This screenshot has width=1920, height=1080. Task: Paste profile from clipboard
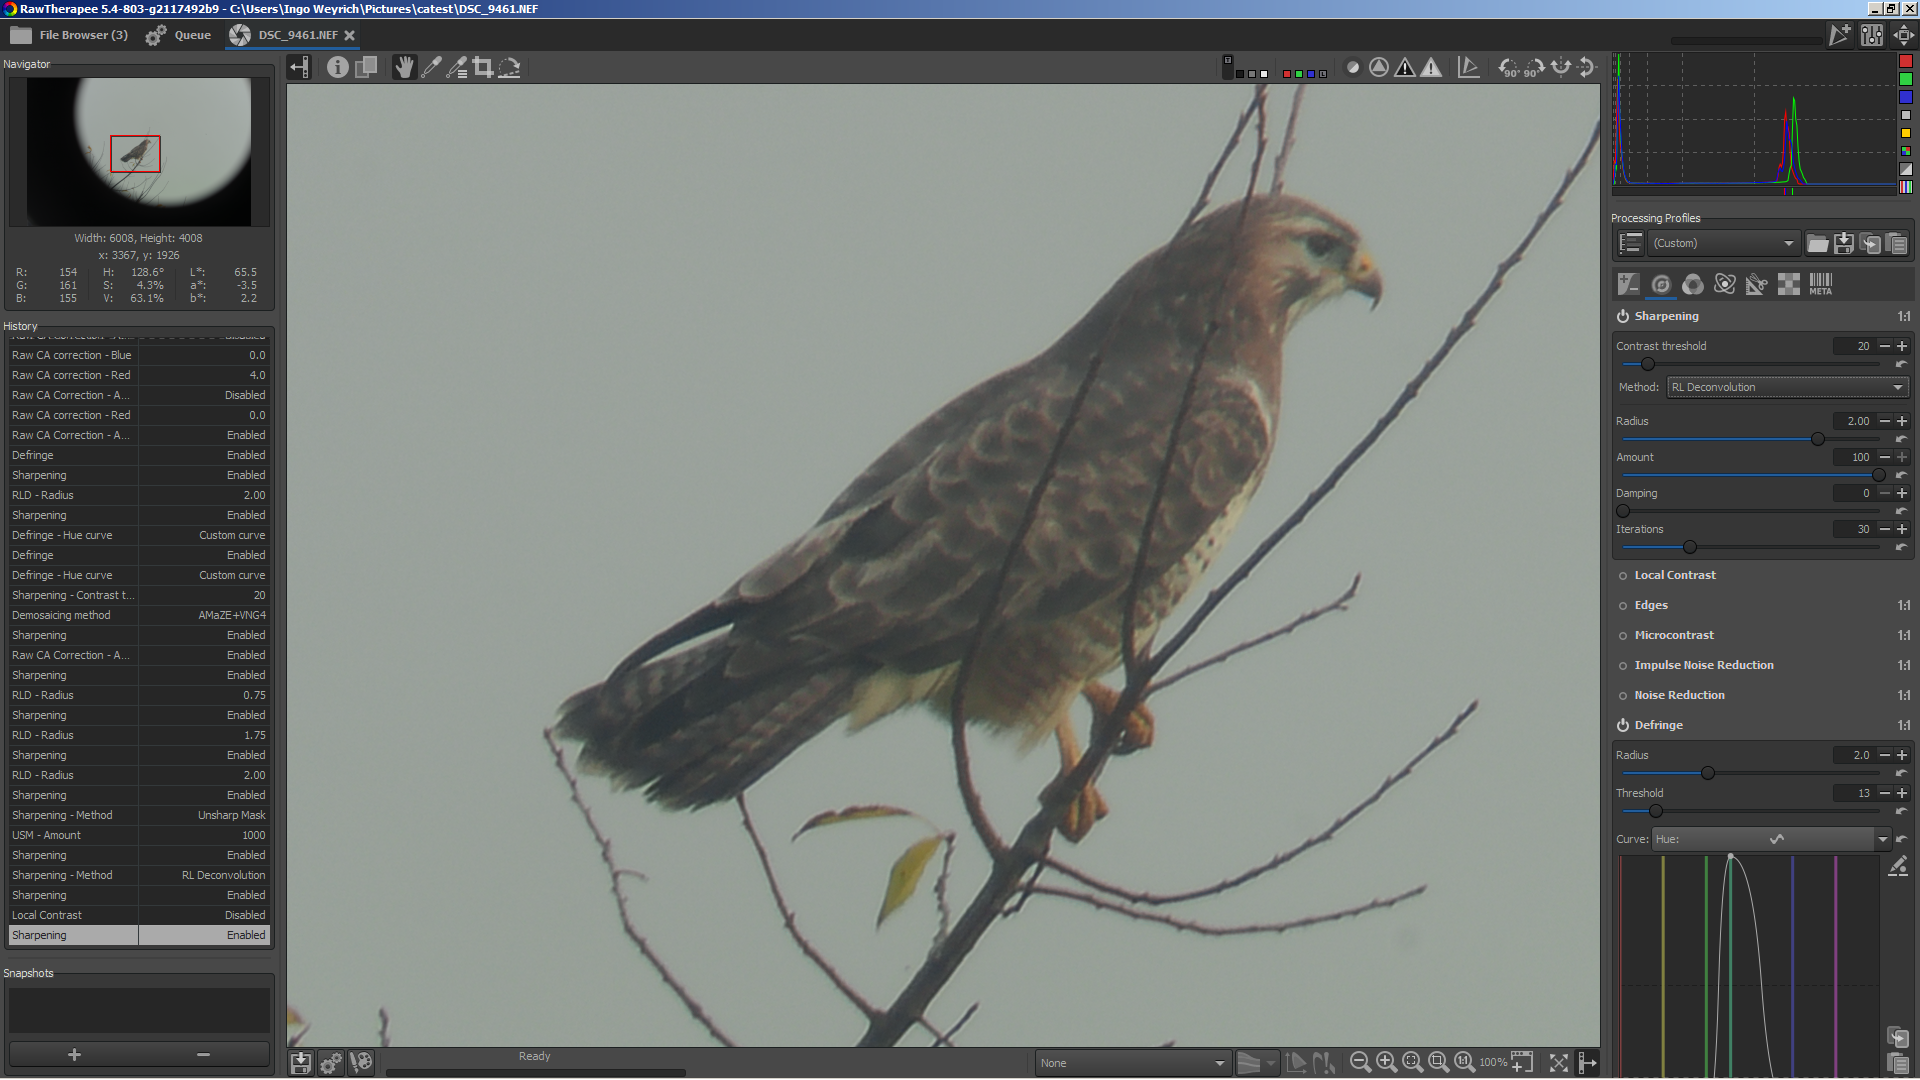point(1896,243)
